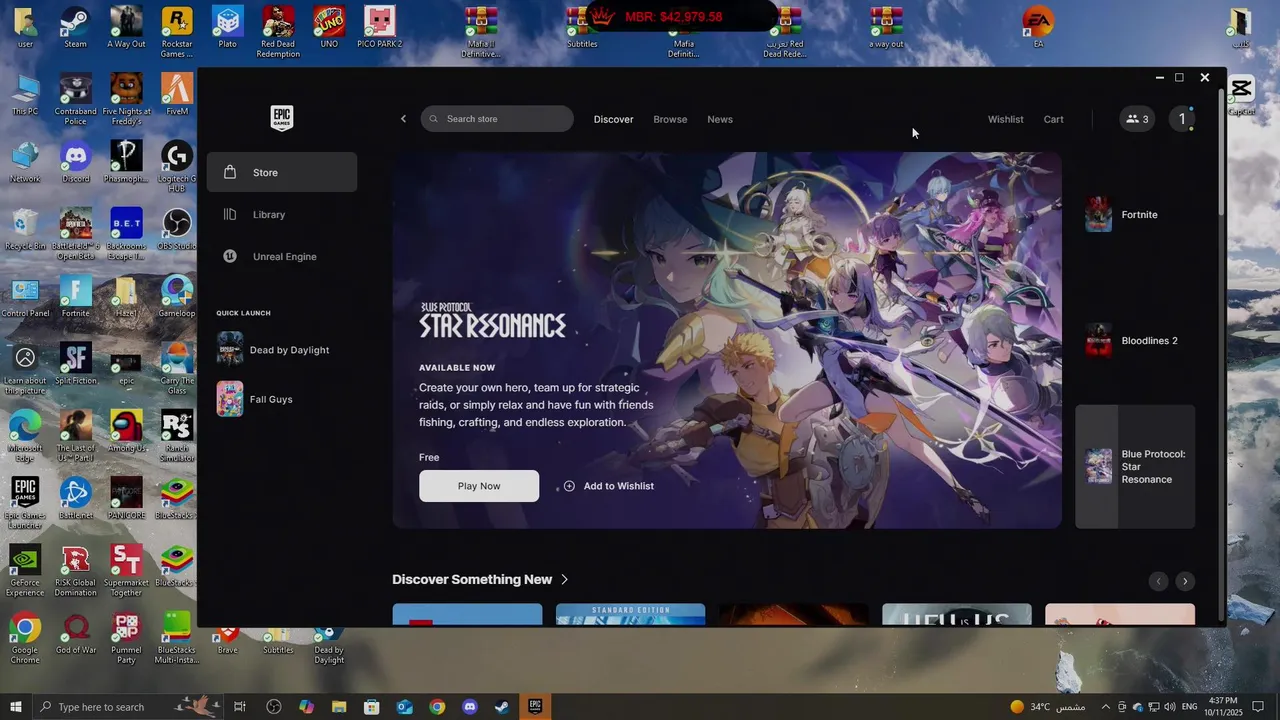Select the Among Us desktop icon
The image size is (1280, 720).
126,431
